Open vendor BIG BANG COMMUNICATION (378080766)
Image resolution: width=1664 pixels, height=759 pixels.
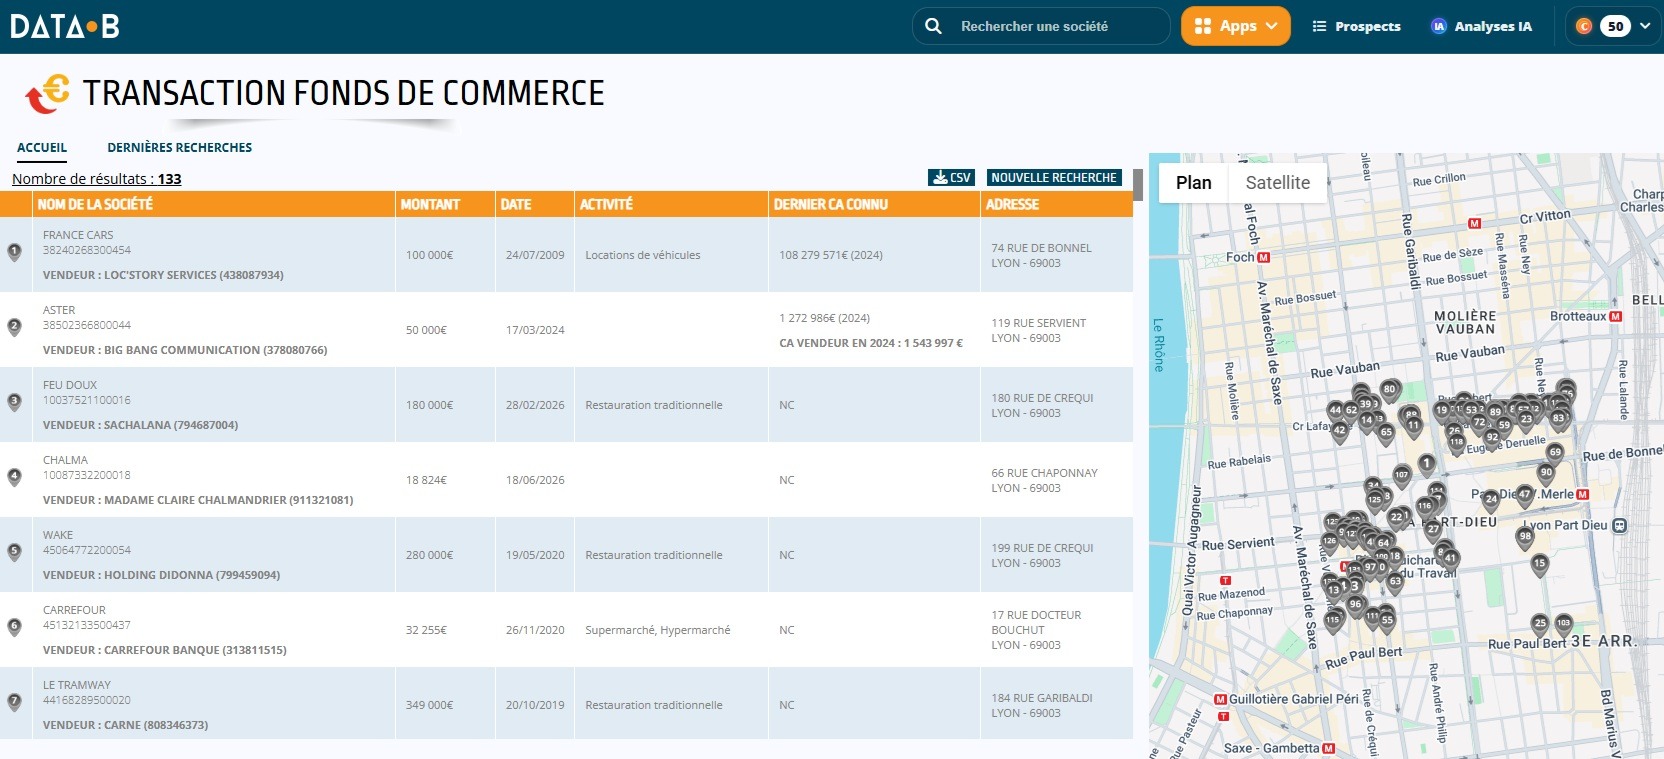(x=185, y=350)
